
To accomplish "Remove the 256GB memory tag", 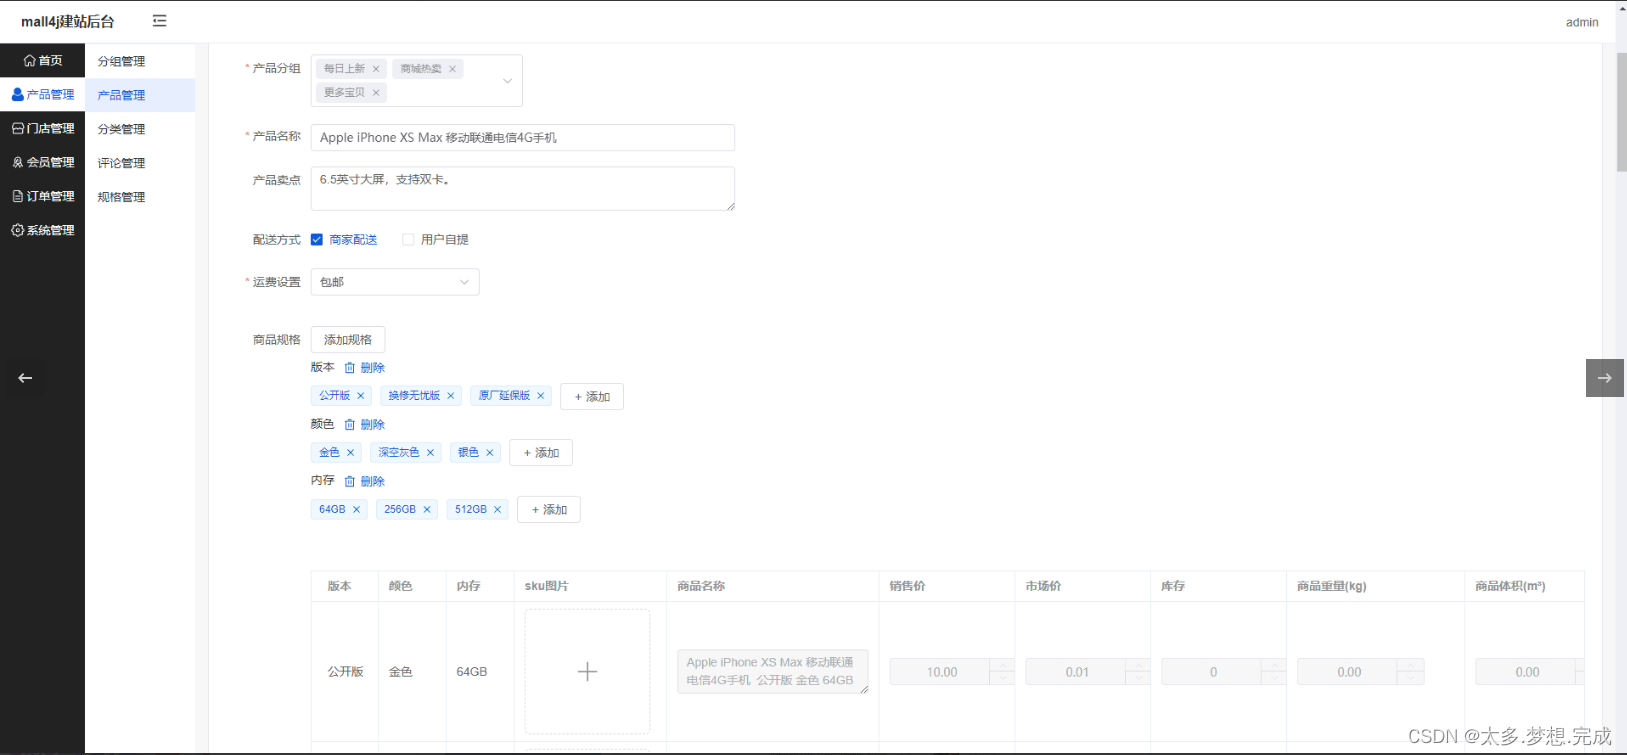I will (x=427, y=510).
